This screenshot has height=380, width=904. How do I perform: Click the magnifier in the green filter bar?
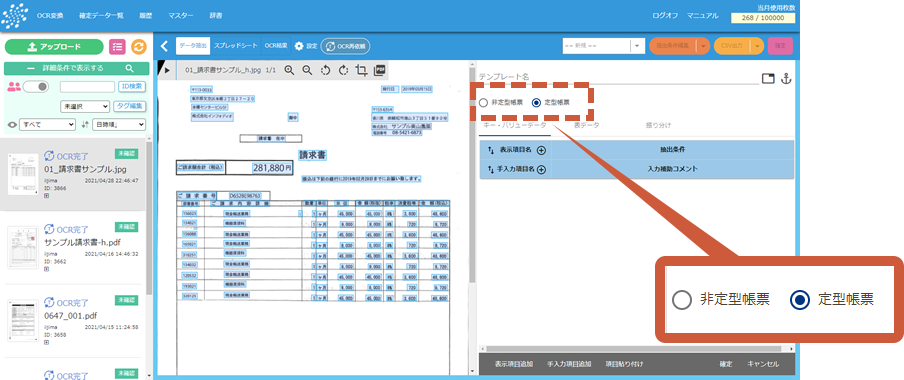(130, 68)
